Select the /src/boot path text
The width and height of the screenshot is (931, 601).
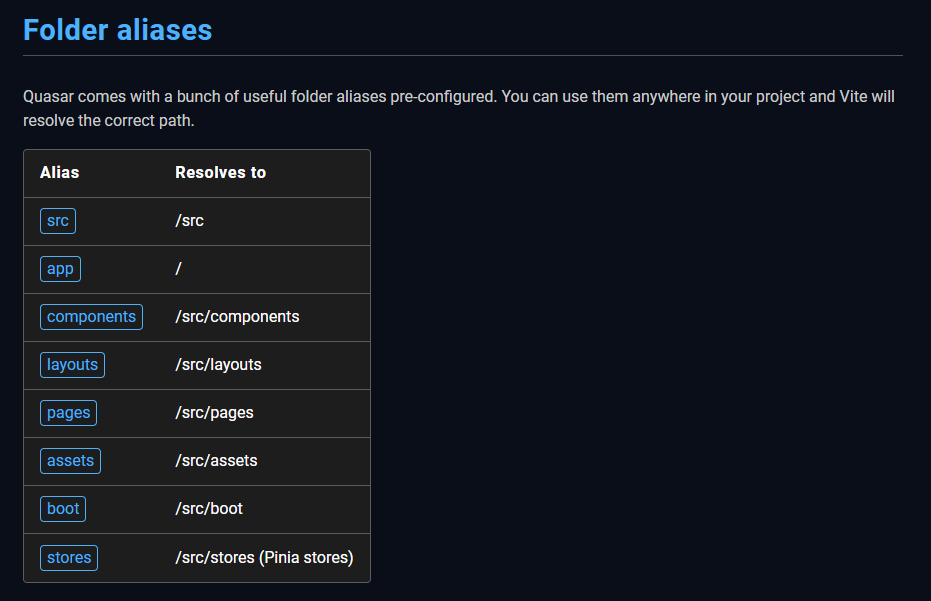(x=209, y=509)
